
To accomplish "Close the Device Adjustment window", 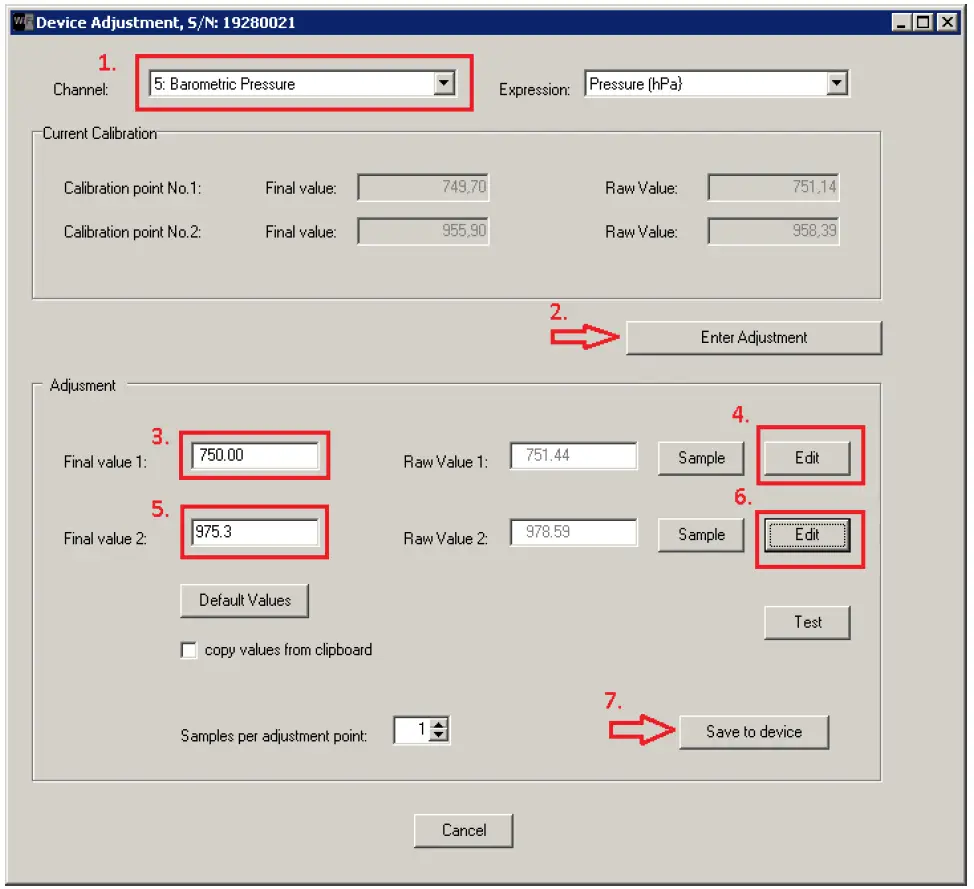I will [x=947, y=22].
